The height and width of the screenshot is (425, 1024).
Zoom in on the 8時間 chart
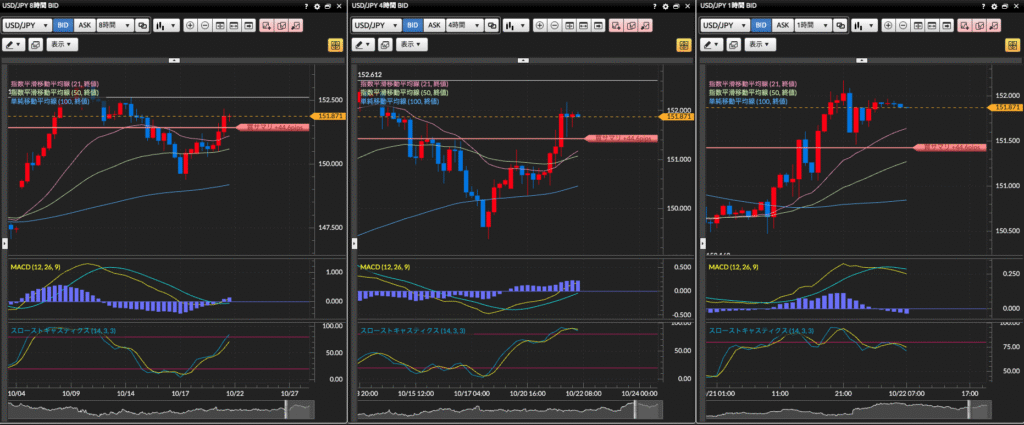click(189, 25)
